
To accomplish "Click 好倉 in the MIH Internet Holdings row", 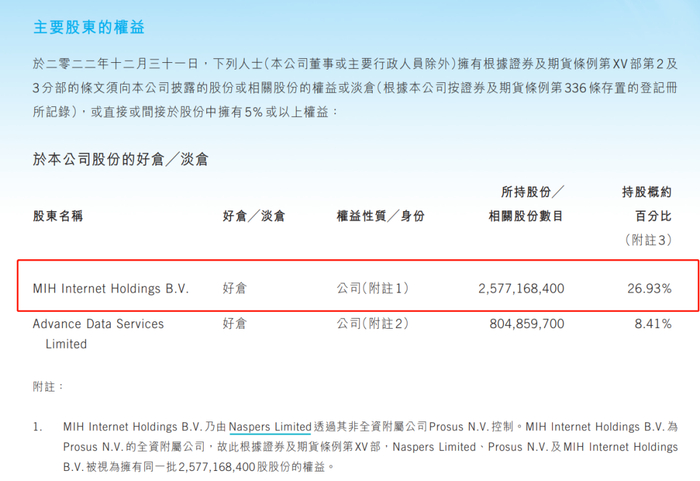I will tap(235, 289).
